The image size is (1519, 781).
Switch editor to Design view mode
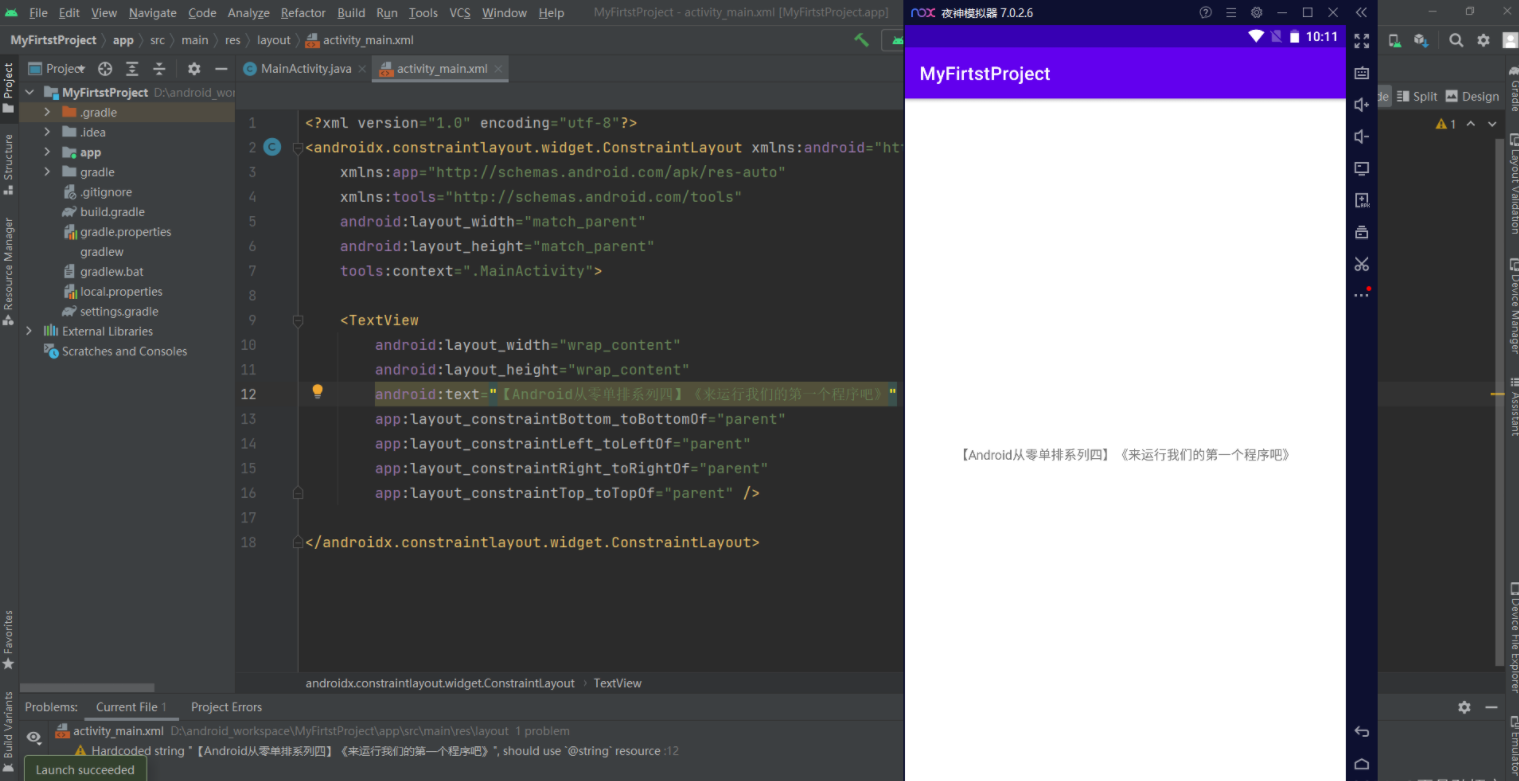1472,96
